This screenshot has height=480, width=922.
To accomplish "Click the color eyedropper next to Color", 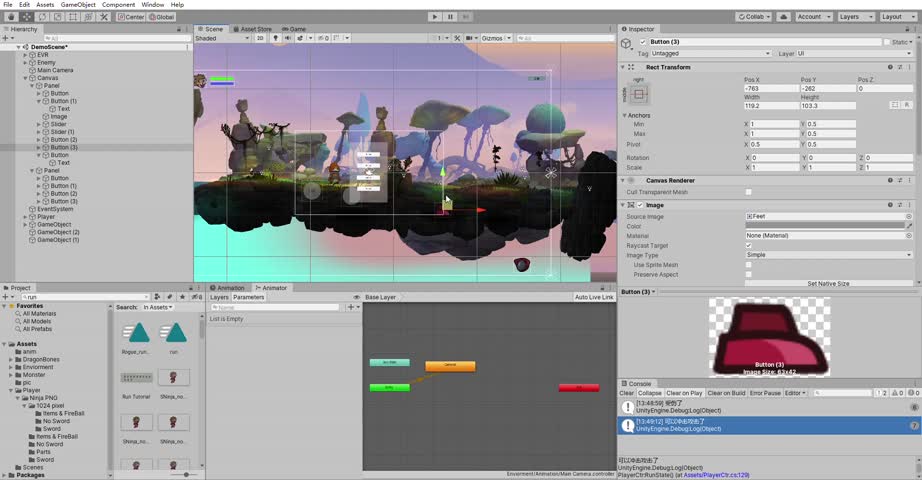I will [909, 226].
